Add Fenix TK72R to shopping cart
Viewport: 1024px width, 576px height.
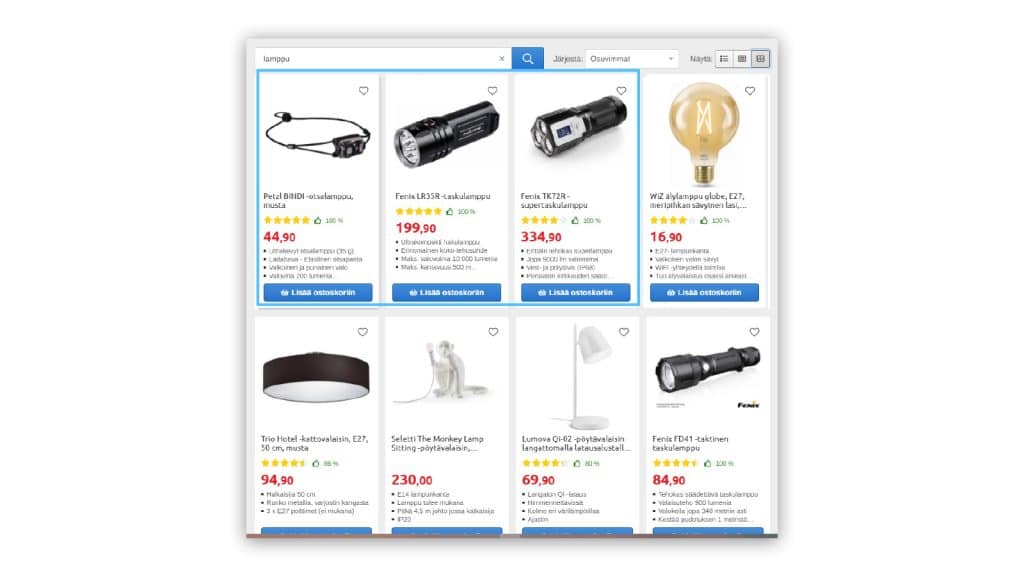[x=575, y=293]
